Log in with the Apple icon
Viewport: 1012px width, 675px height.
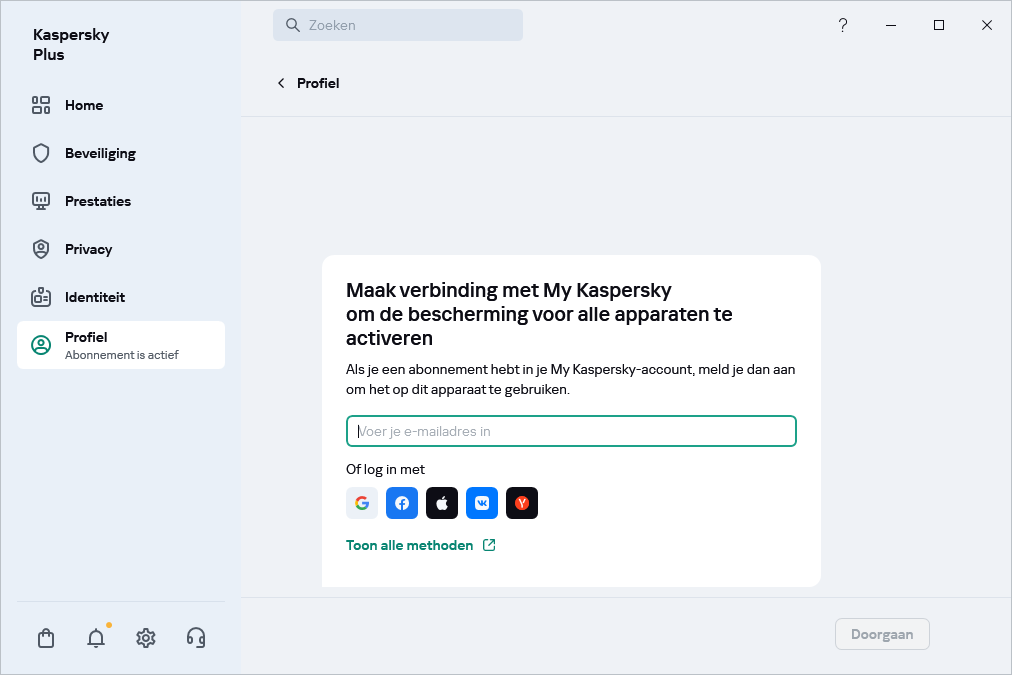click(x=441, y=503)
